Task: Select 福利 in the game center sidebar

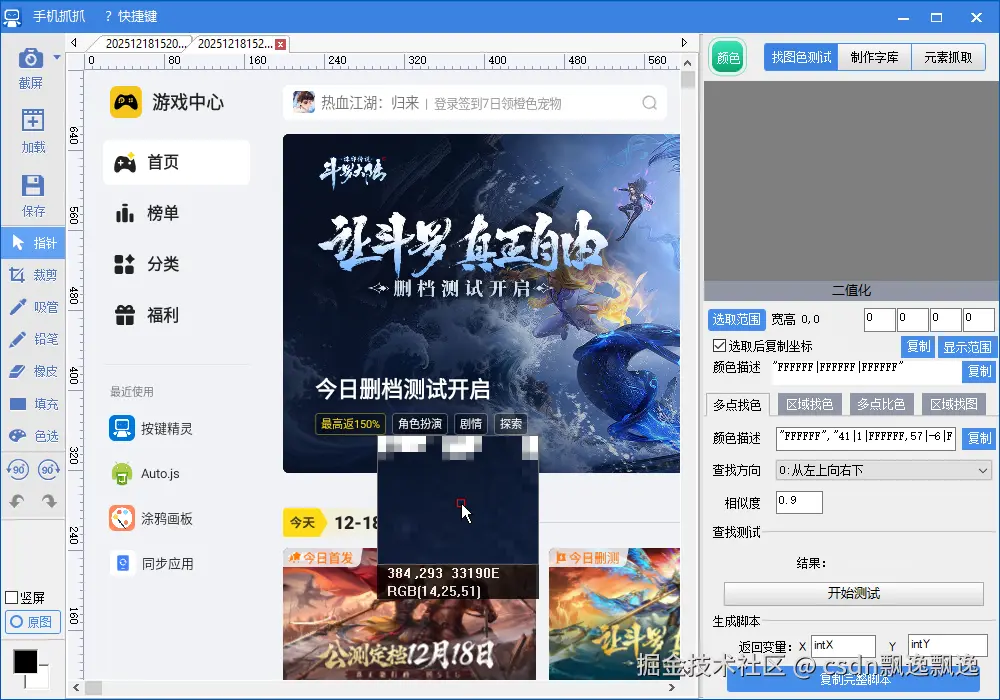Action: [x=177, y=315]
